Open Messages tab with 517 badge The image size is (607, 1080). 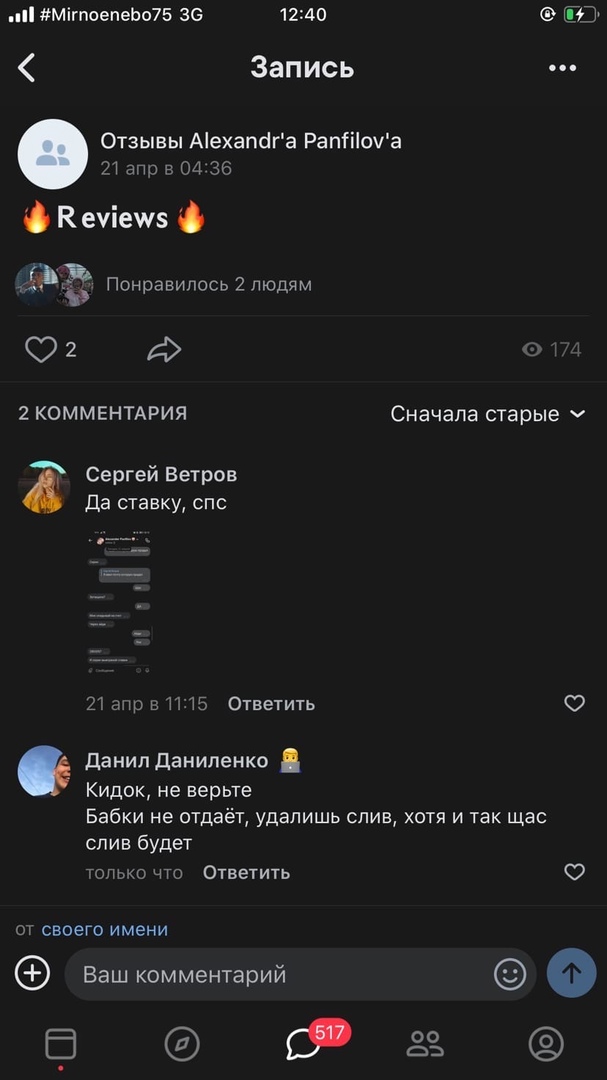point(304,1044)
